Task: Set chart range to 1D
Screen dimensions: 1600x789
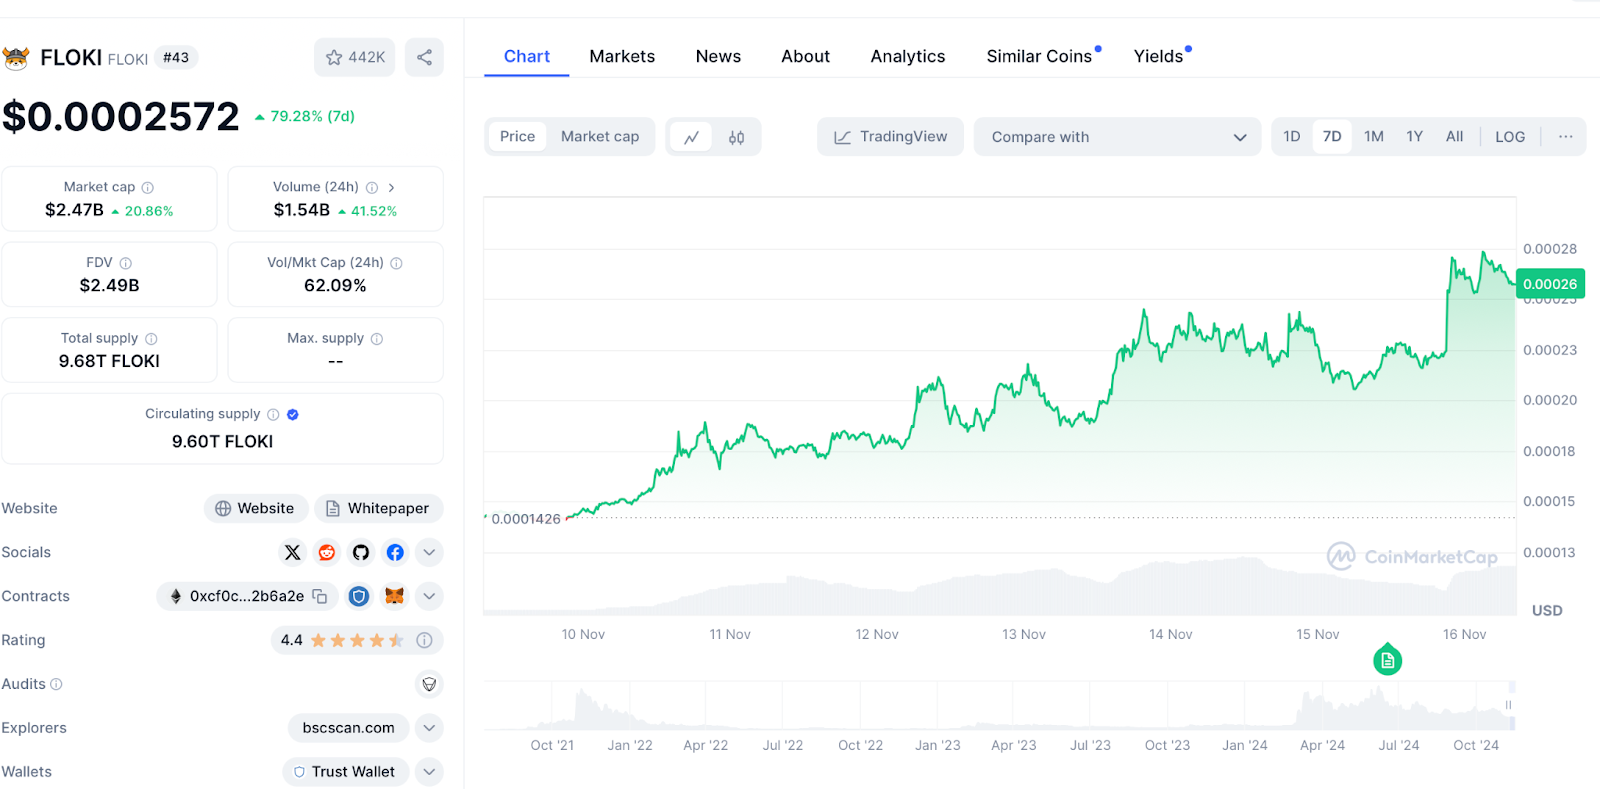Action: (x=1292, y=136)
